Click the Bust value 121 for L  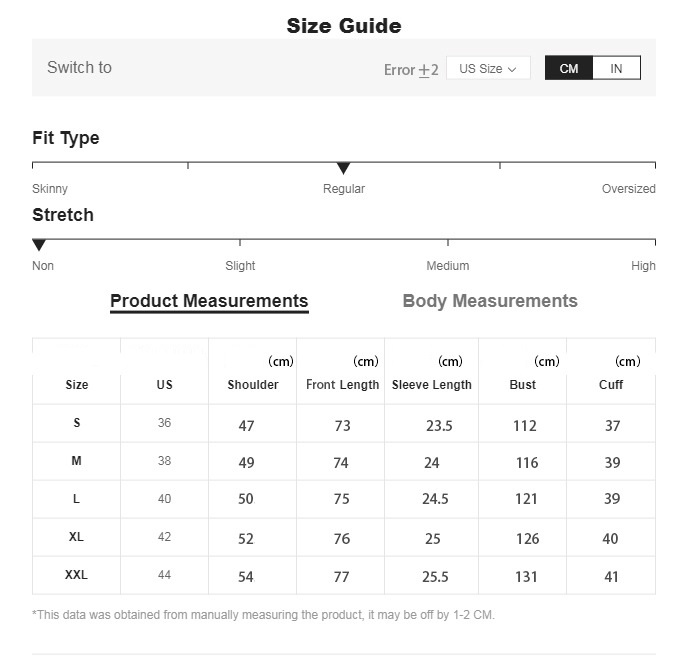pos(525,500)
